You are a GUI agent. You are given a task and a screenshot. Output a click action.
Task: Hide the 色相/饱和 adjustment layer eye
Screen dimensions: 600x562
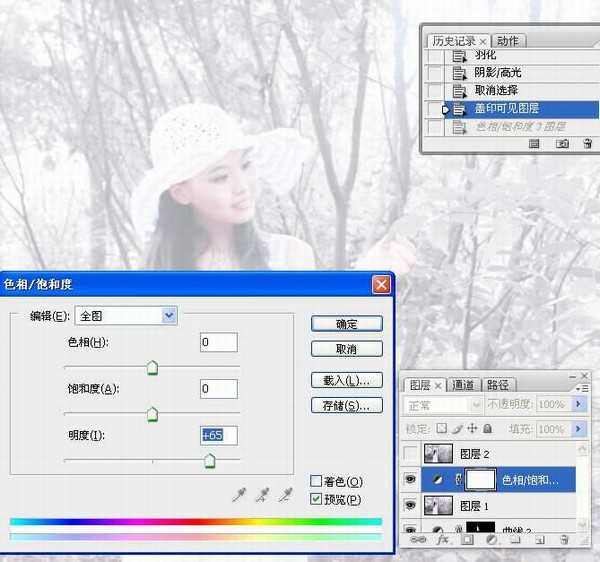coord(410,479)
